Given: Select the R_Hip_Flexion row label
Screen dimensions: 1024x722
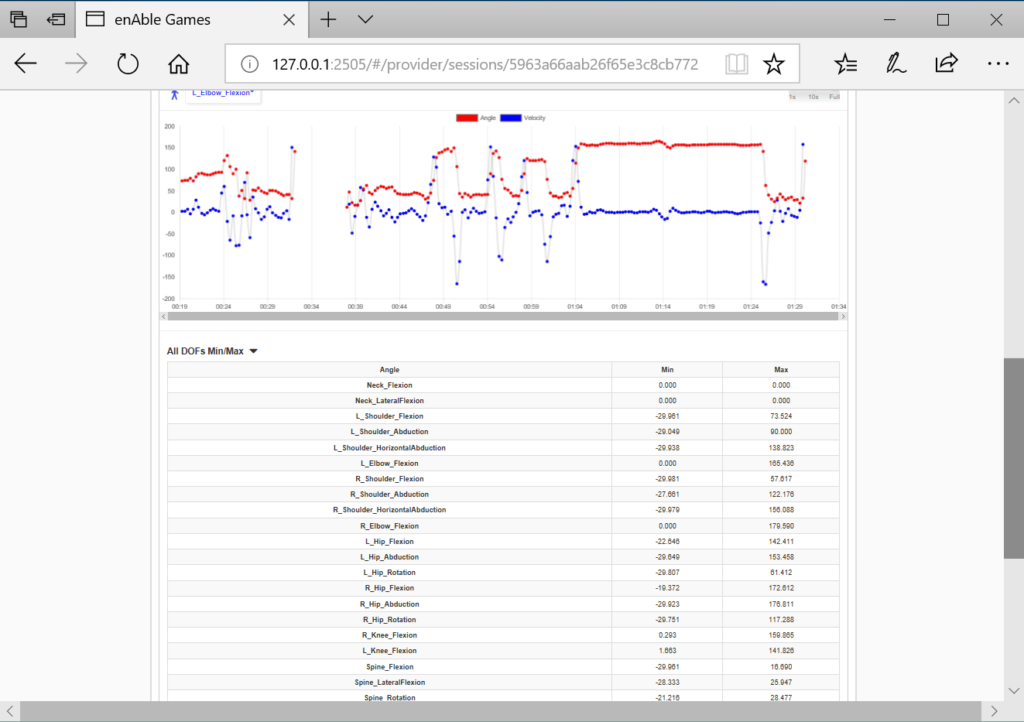Looking at the screenshot, I should [x=389, y=588].
